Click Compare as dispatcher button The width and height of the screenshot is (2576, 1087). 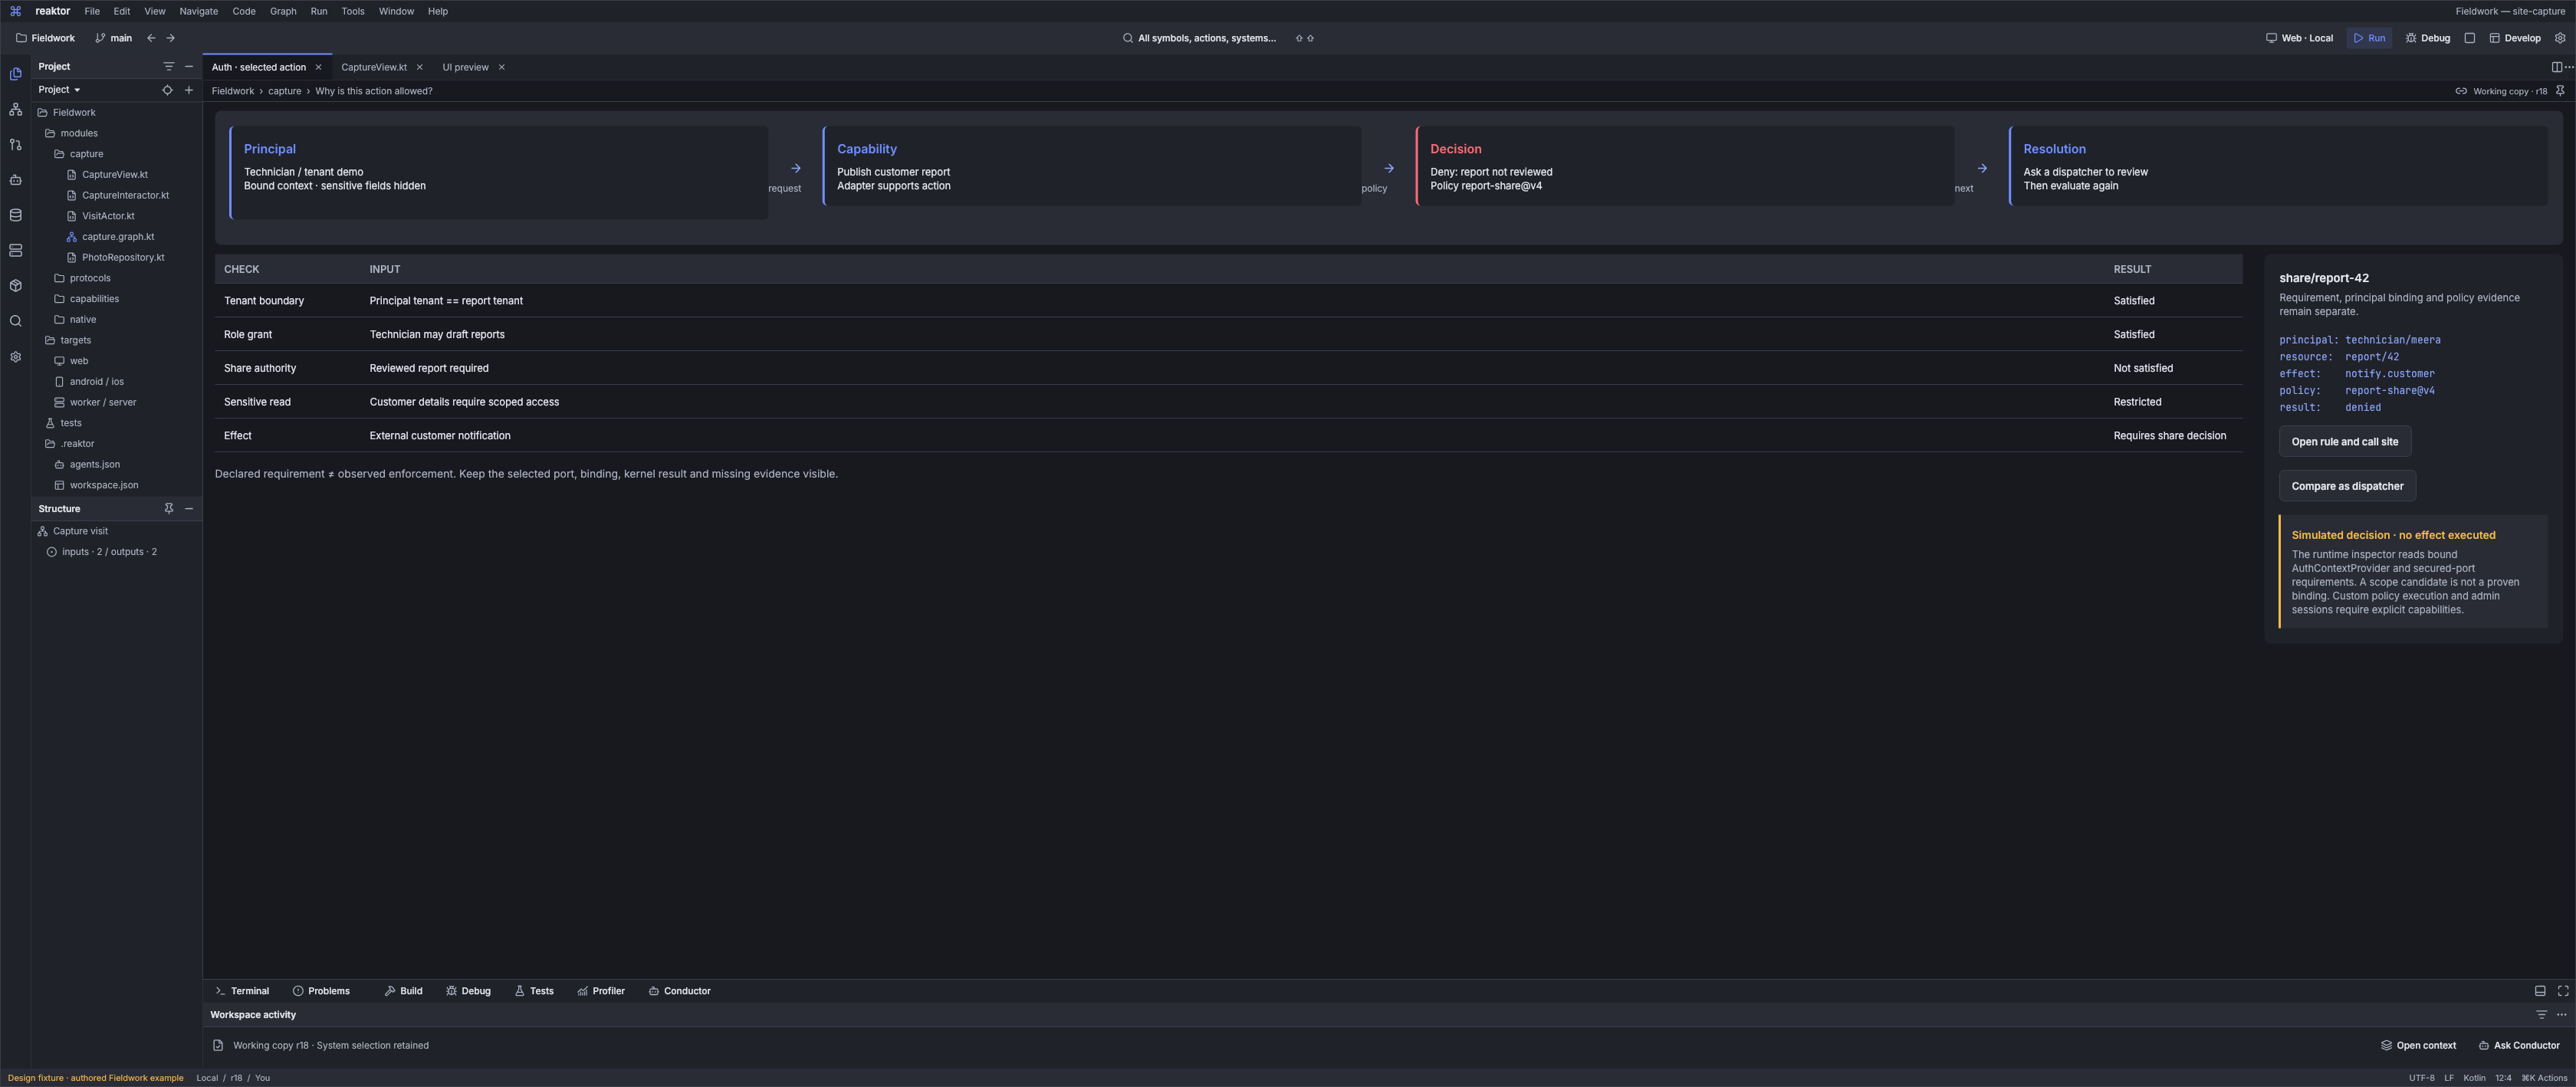(x=2347, y=486)
